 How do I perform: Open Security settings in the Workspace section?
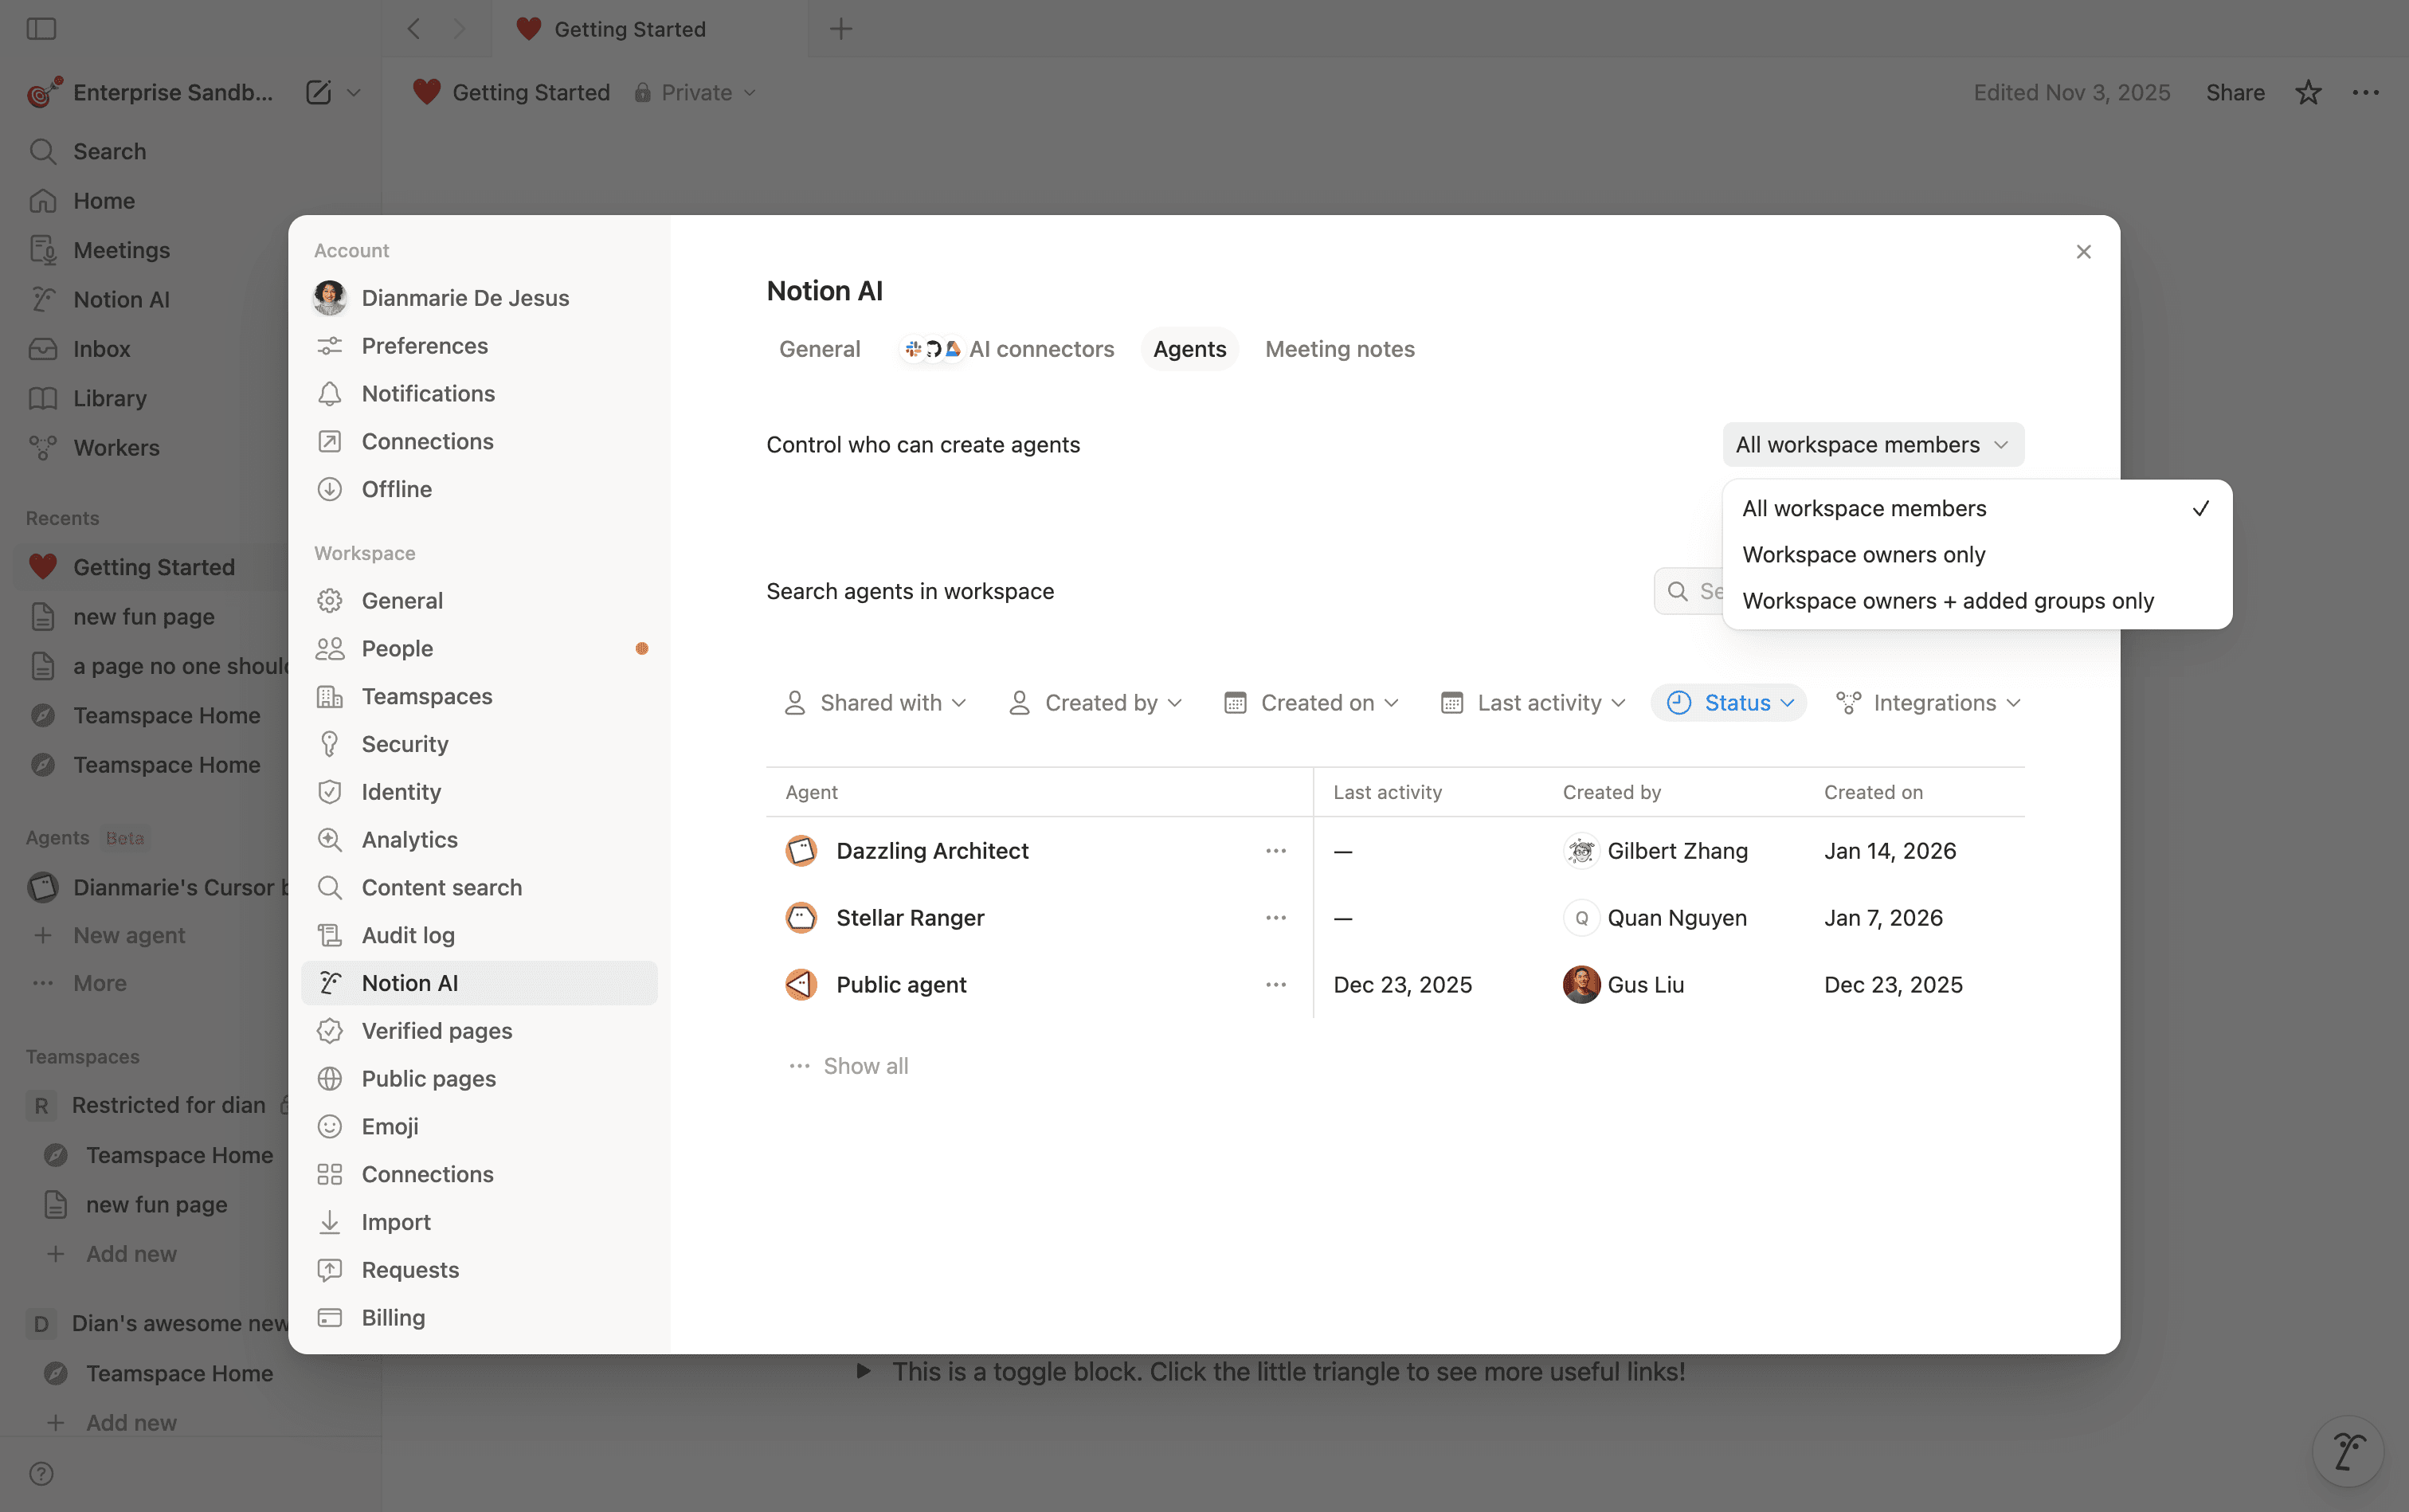click(x=404, y=743)
